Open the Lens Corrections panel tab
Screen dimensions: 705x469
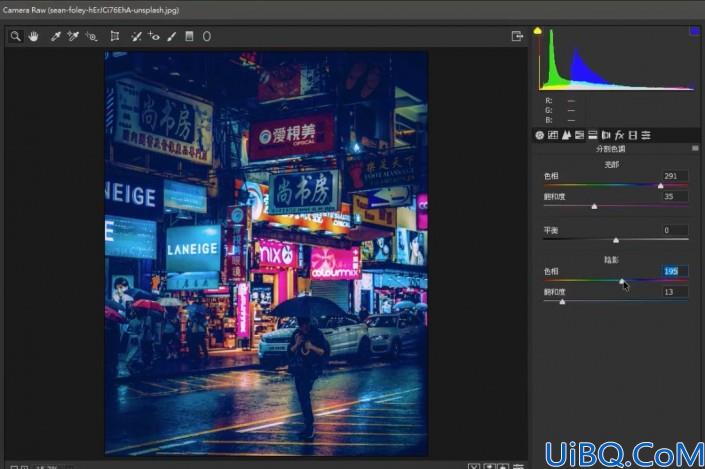606,135
